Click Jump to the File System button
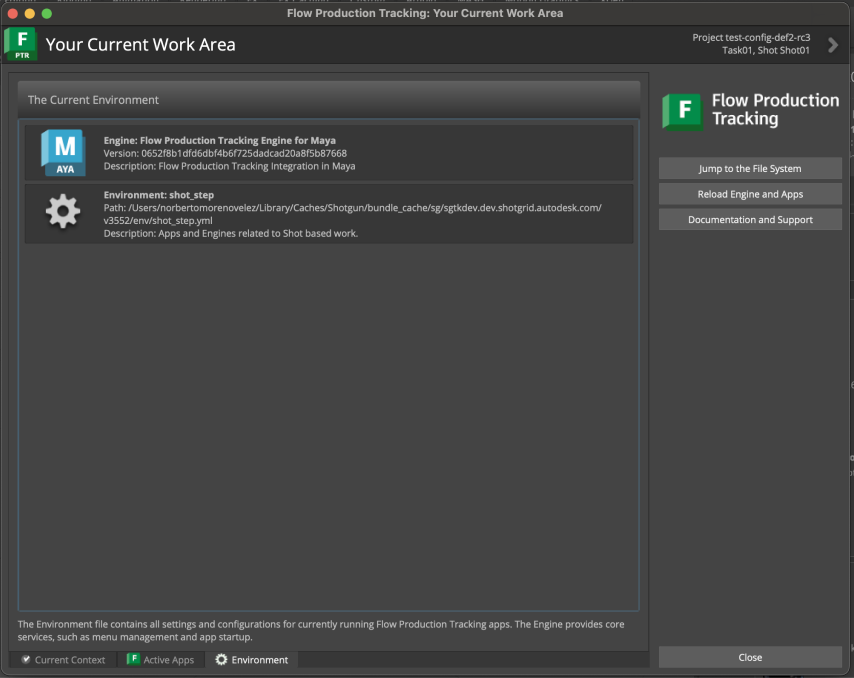 coord(750,168)
